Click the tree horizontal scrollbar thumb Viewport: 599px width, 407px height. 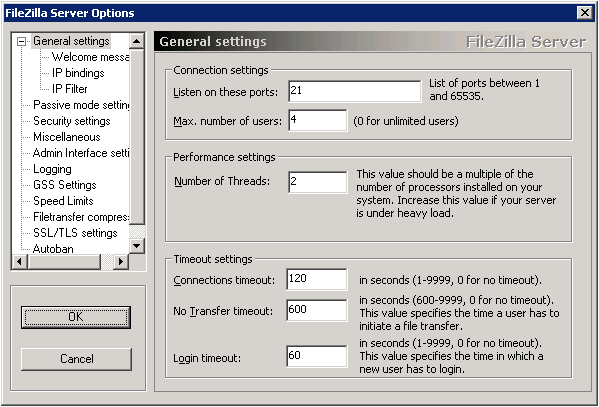pos(64,262)
